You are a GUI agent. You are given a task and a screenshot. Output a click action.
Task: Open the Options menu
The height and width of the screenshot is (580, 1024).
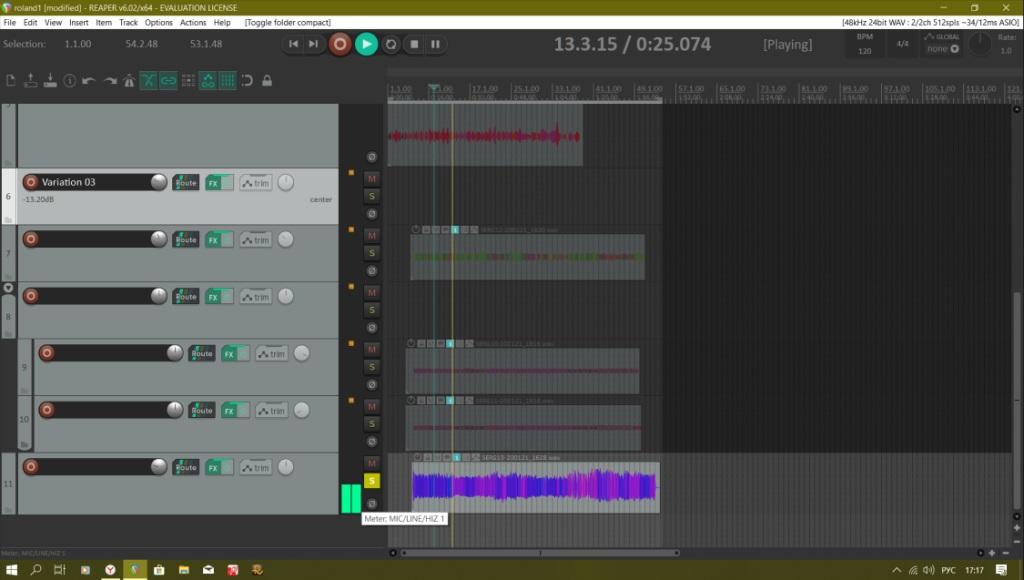point(159,22)
